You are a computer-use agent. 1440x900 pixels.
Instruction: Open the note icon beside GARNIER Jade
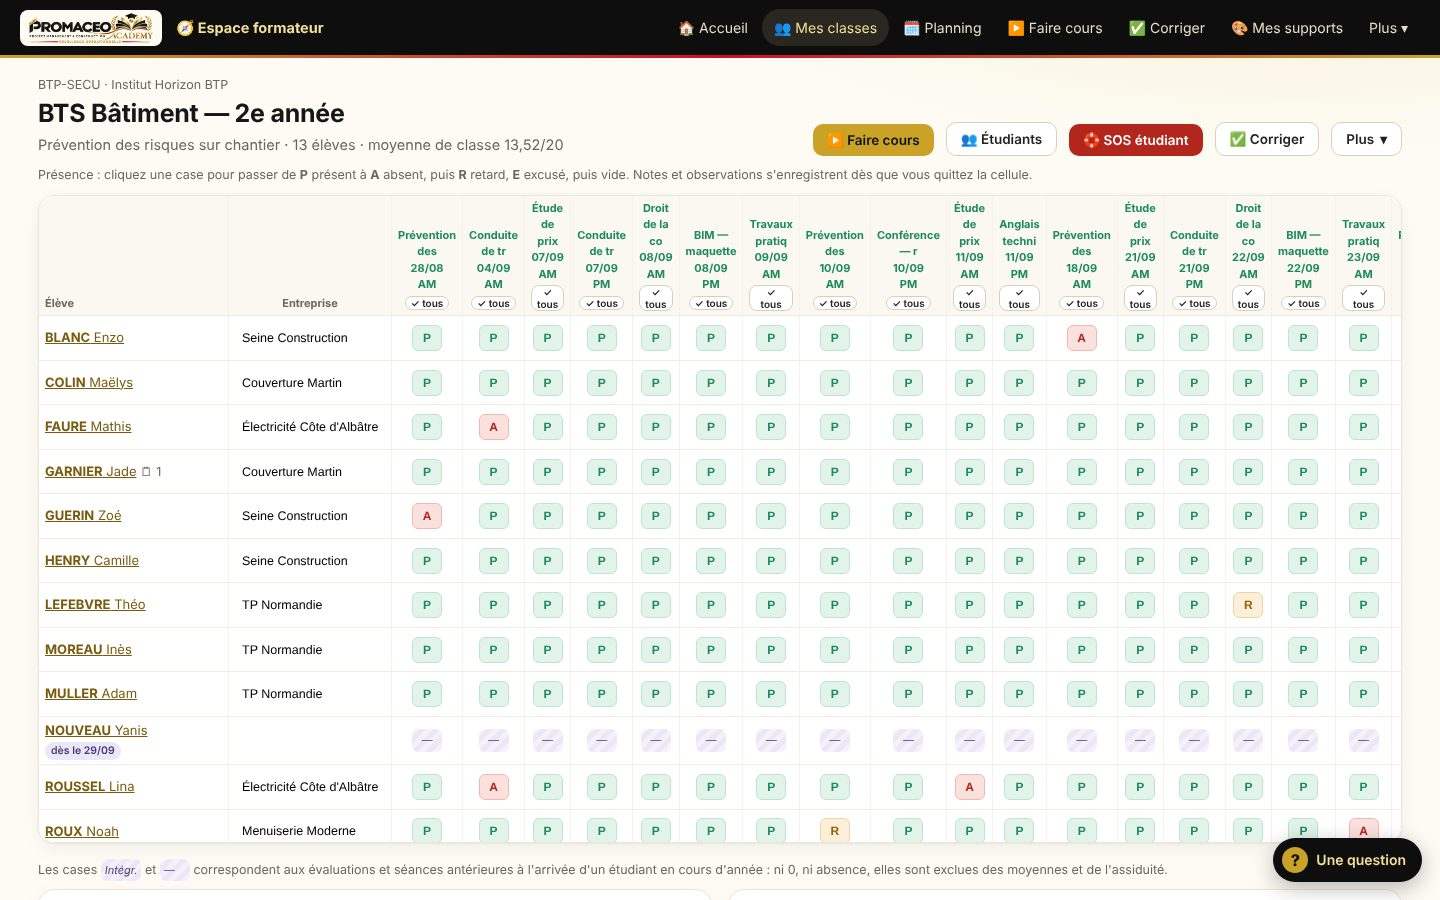(x=146, y=472)
